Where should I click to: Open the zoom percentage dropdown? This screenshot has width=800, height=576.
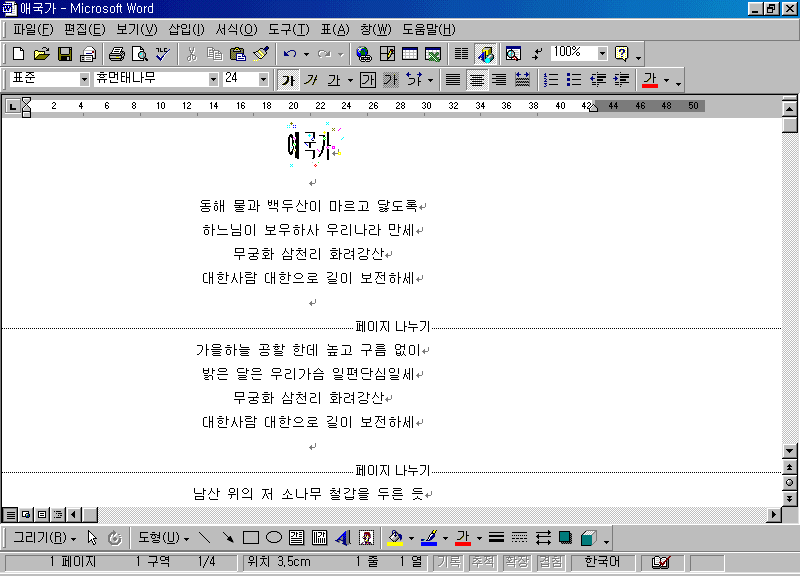point(602,53)
